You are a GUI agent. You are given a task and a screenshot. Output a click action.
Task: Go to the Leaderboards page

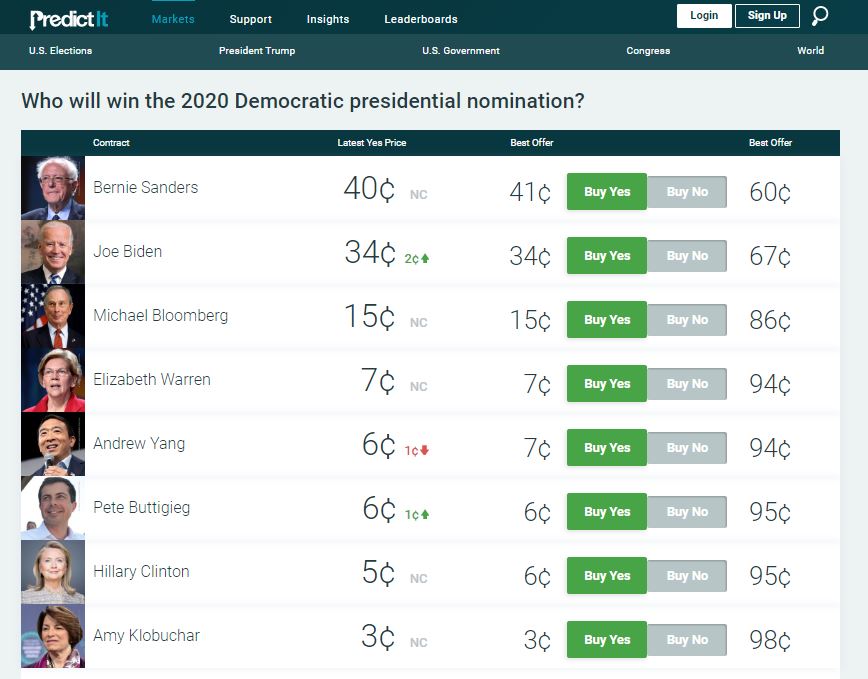click(421, 19)
